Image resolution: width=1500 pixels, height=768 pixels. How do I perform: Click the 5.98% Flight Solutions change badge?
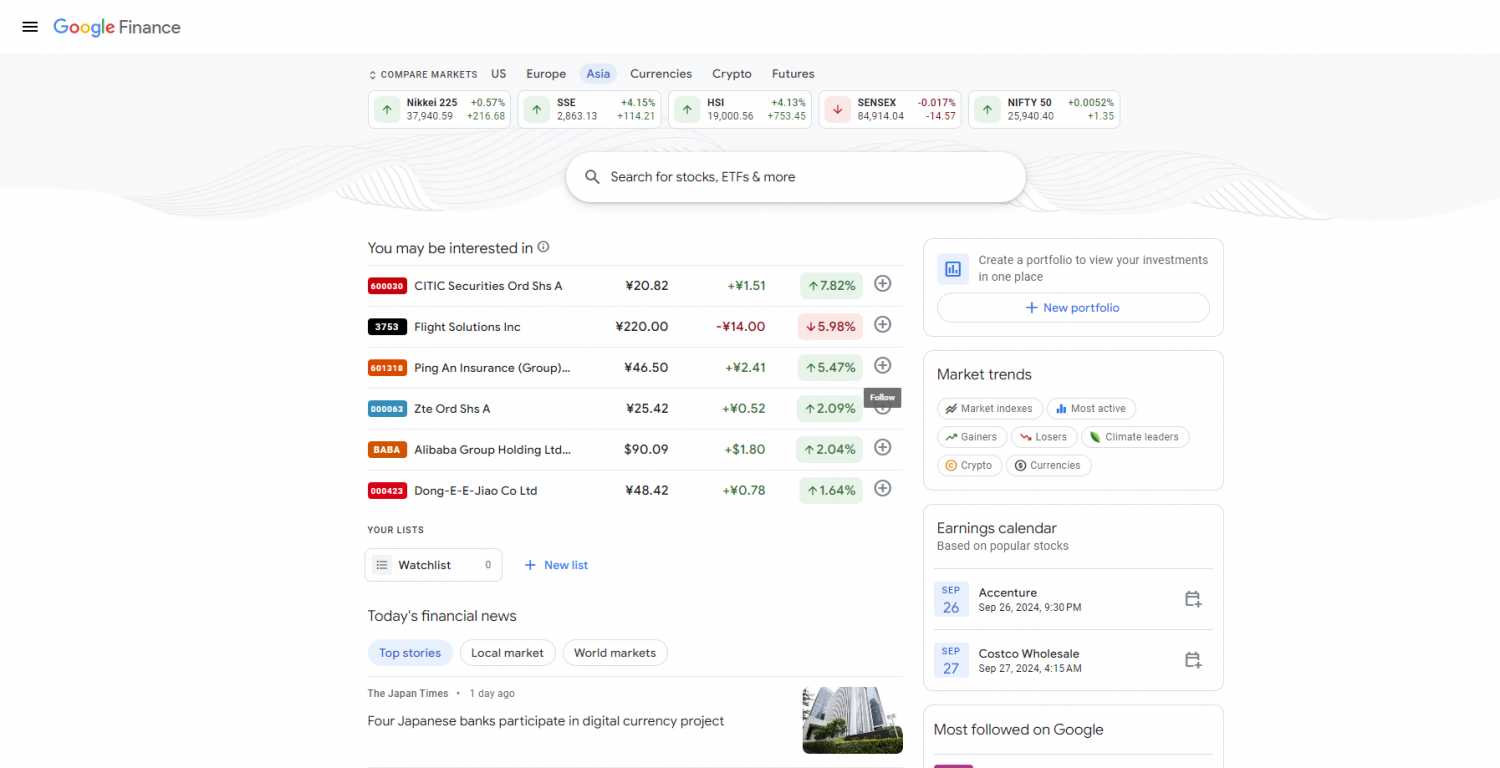click(831, 326)
